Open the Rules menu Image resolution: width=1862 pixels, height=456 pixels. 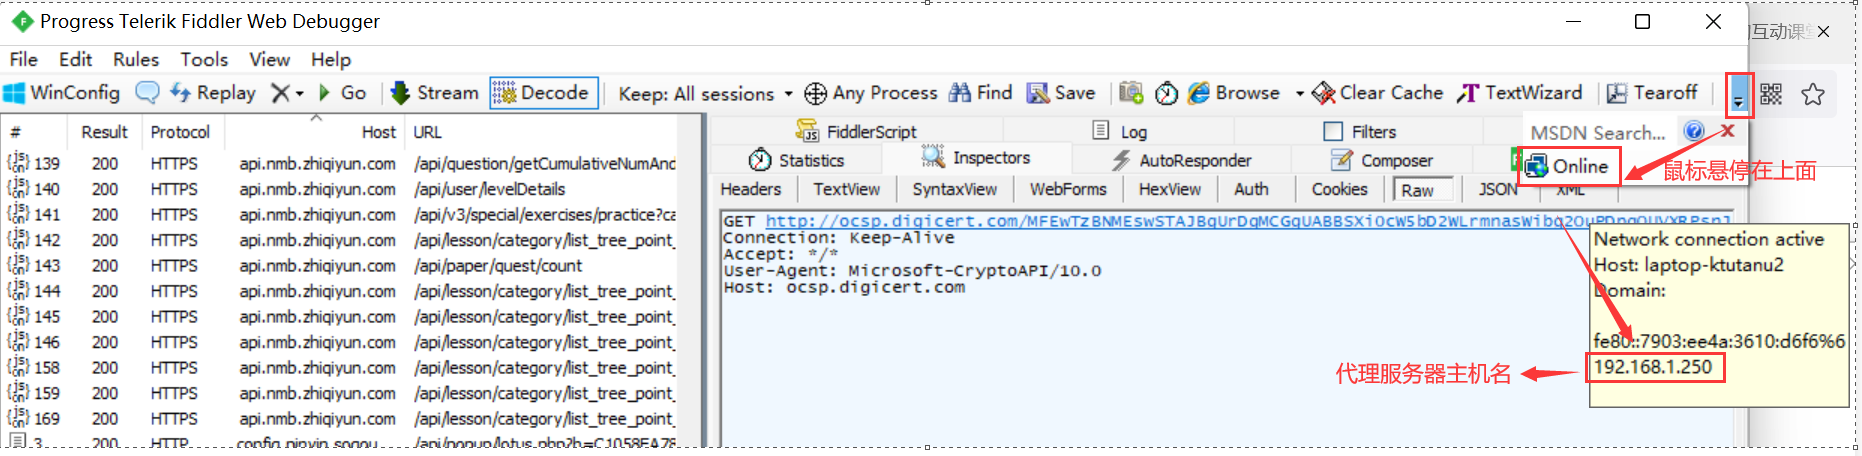tap(136, 59)
